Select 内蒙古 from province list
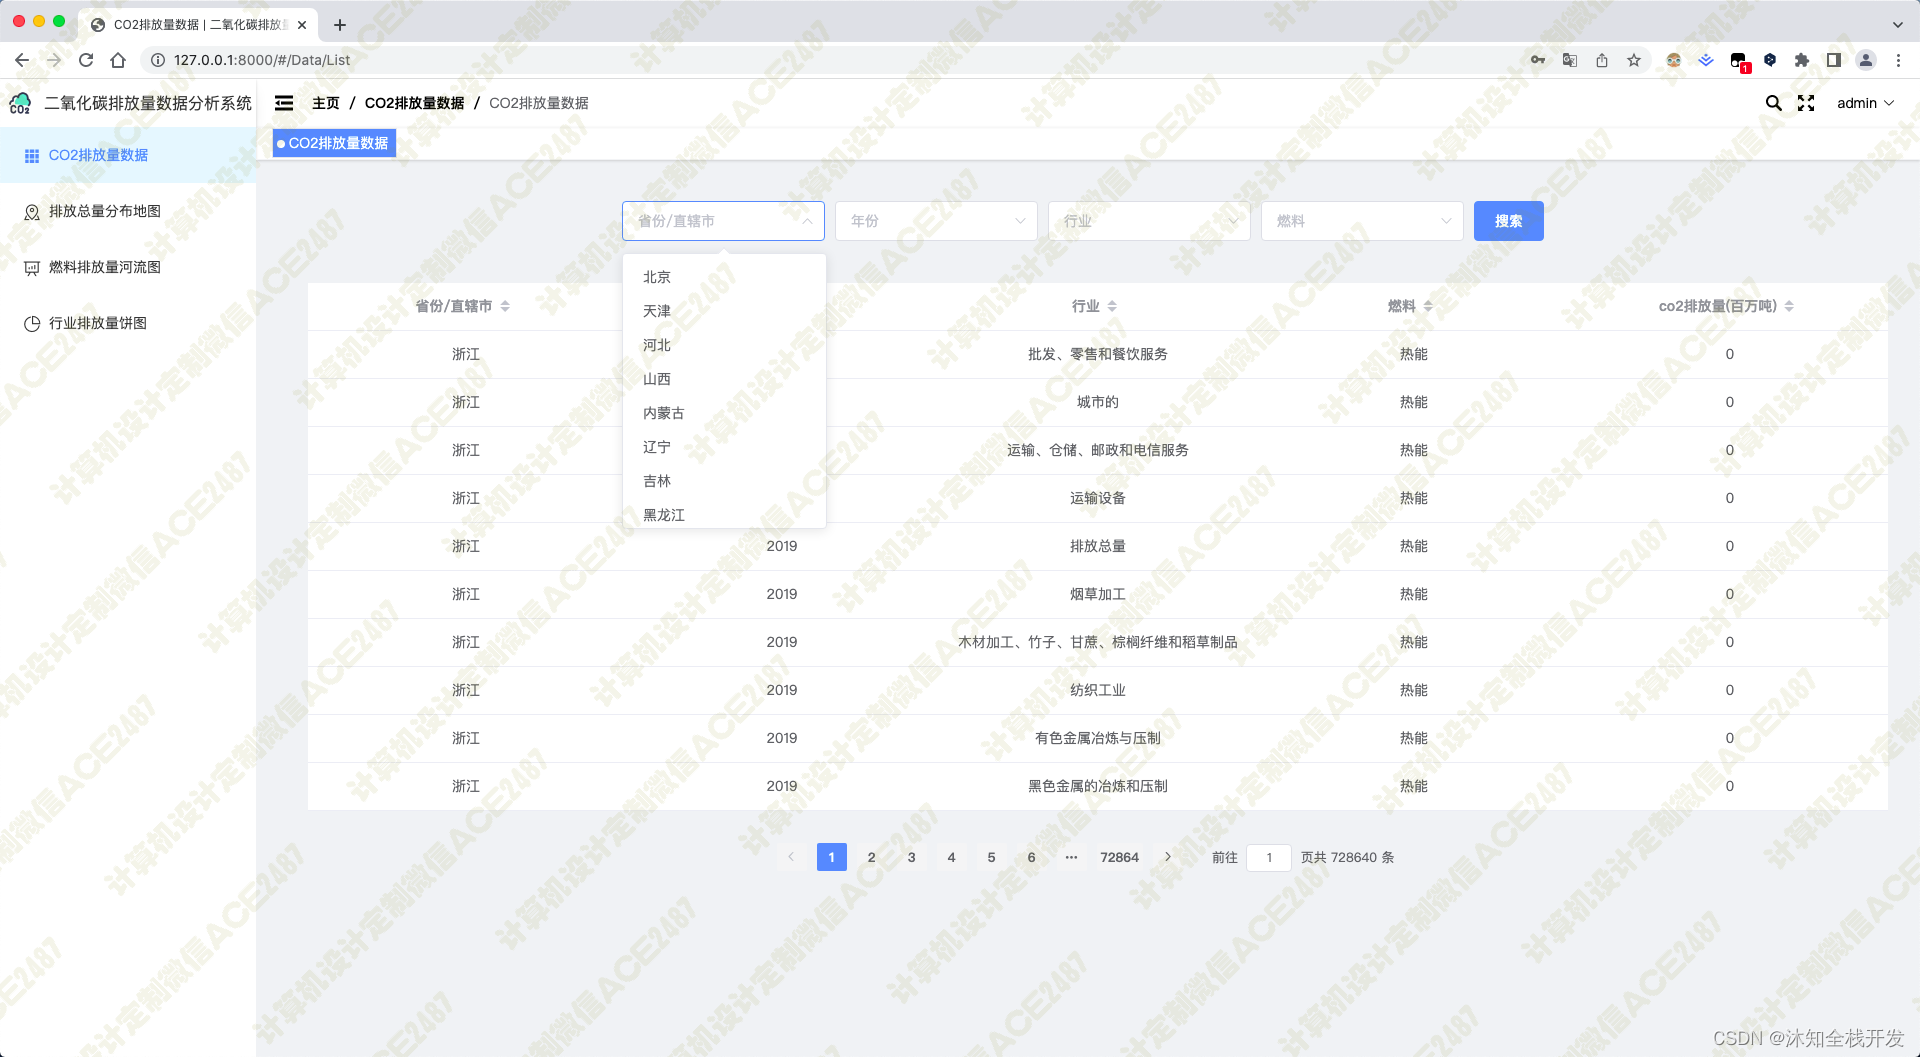The width and height of the screenshot is (1920, 1057). tap(724, 413)
